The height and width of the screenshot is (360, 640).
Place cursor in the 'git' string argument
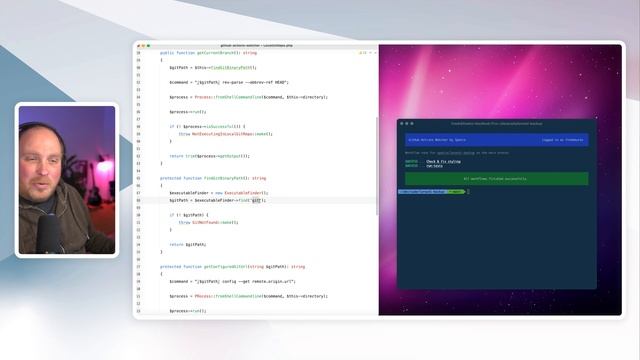point(256,200)
